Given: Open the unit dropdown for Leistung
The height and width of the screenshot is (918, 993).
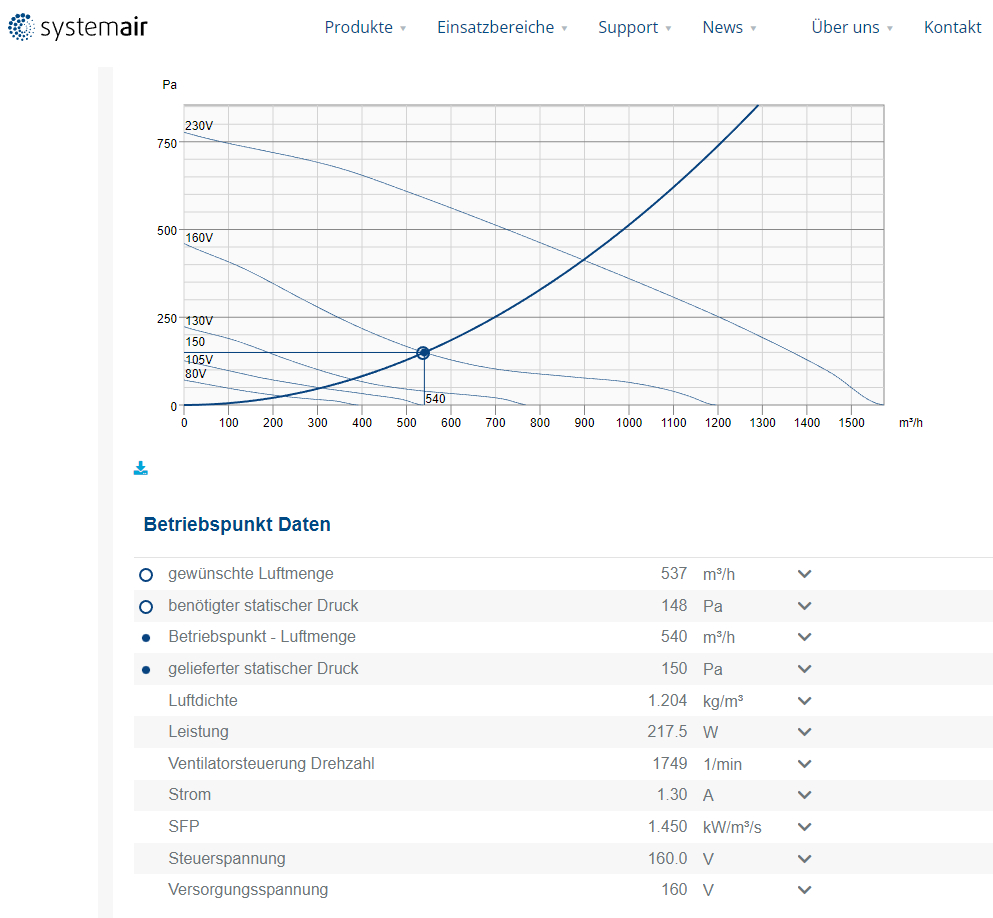Looking at the screenshot, I should coord(804,732).
